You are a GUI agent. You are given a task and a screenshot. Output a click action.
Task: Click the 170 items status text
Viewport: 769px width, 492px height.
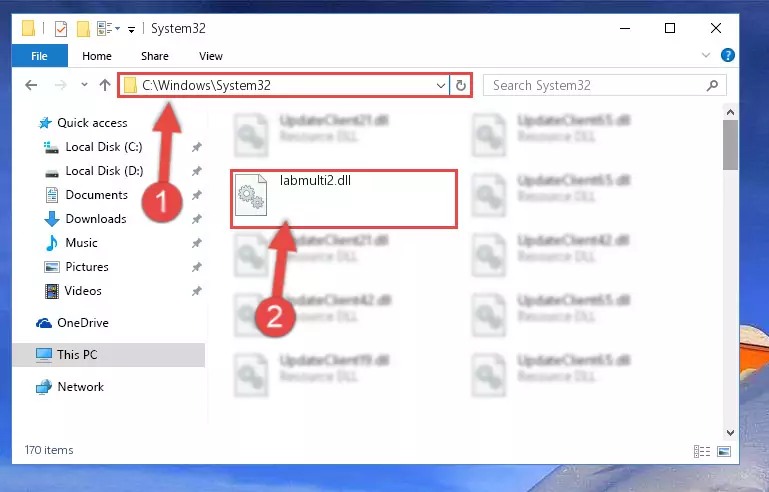49,450
